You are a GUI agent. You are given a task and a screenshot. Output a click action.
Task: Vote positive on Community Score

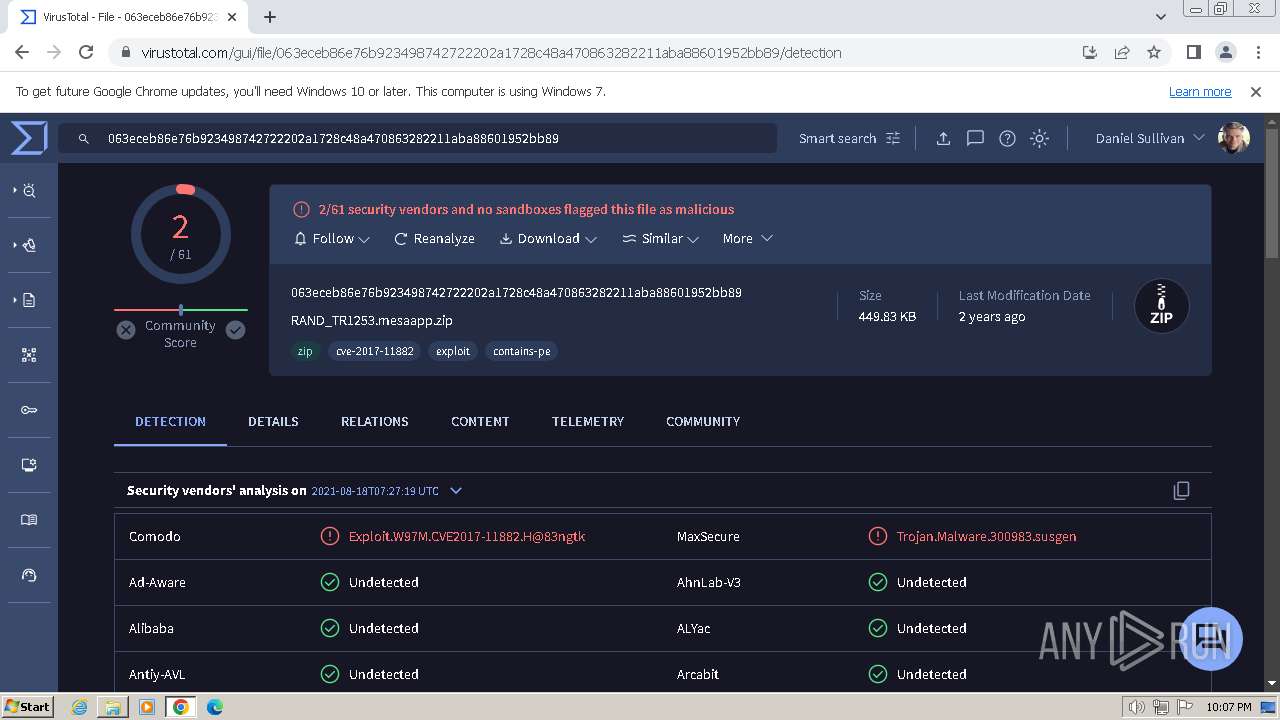(235, 330)
